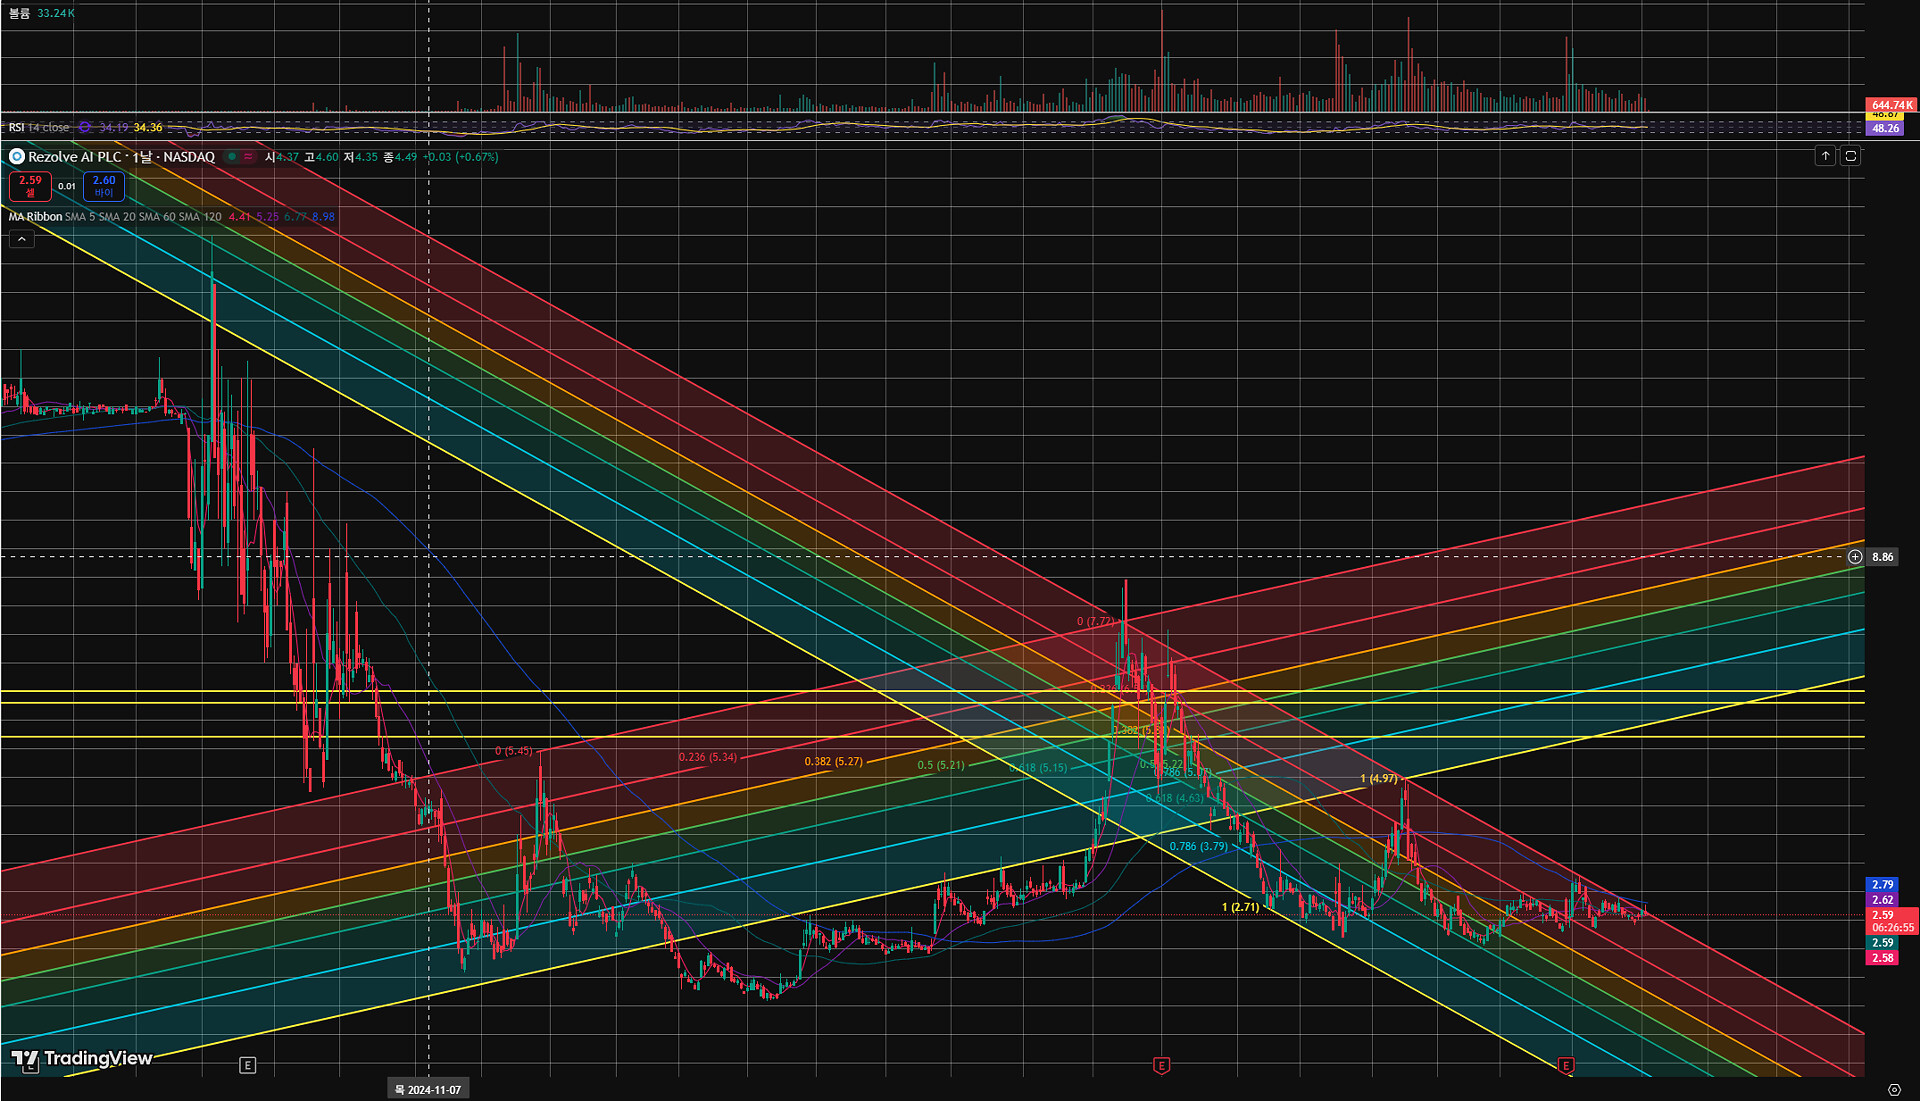The height and width of the screenshot is (1101, 1920).
Task: Select the Fibonacci label 0.786 (3.79)
Action: [1199, 847]
